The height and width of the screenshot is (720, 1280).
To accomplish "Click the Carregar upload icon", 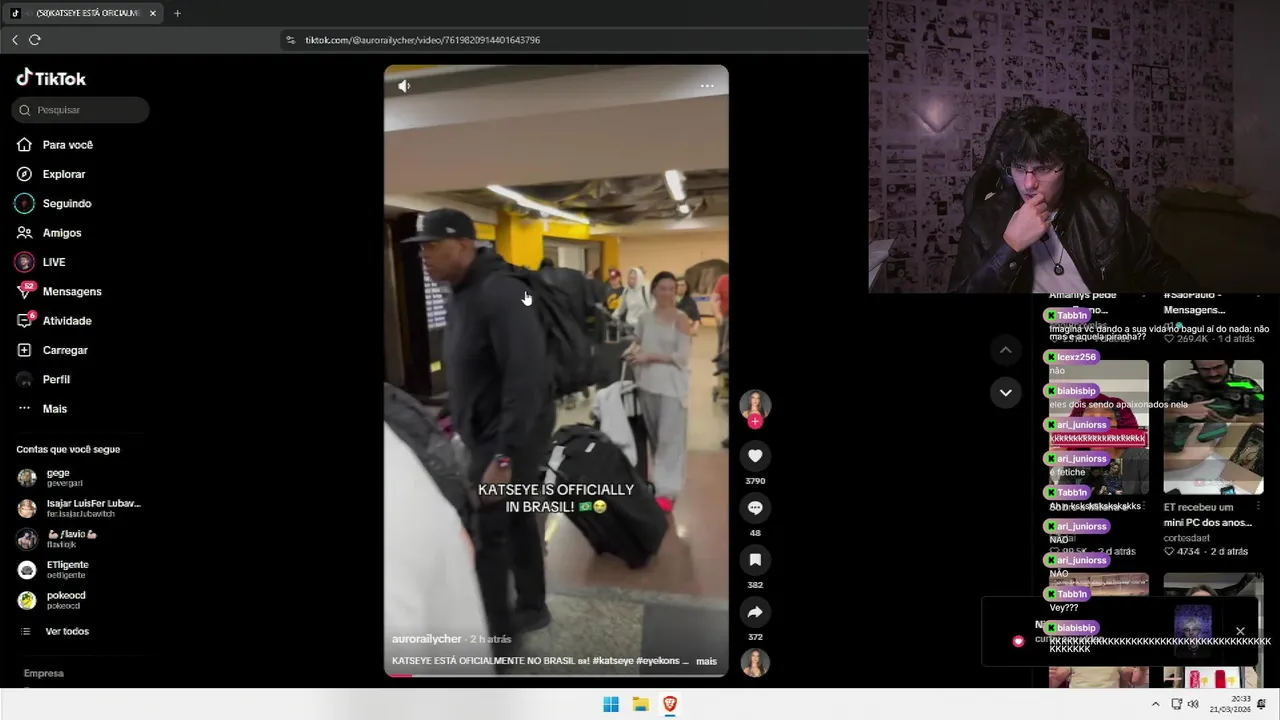I will pos(24,350).
